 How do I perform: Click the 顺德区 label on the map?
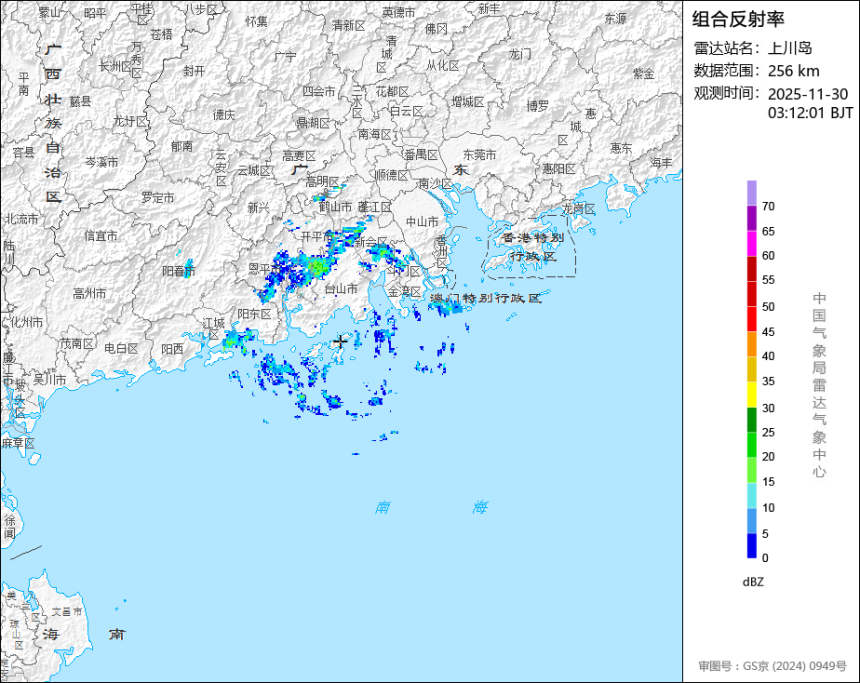click(392, 175)
